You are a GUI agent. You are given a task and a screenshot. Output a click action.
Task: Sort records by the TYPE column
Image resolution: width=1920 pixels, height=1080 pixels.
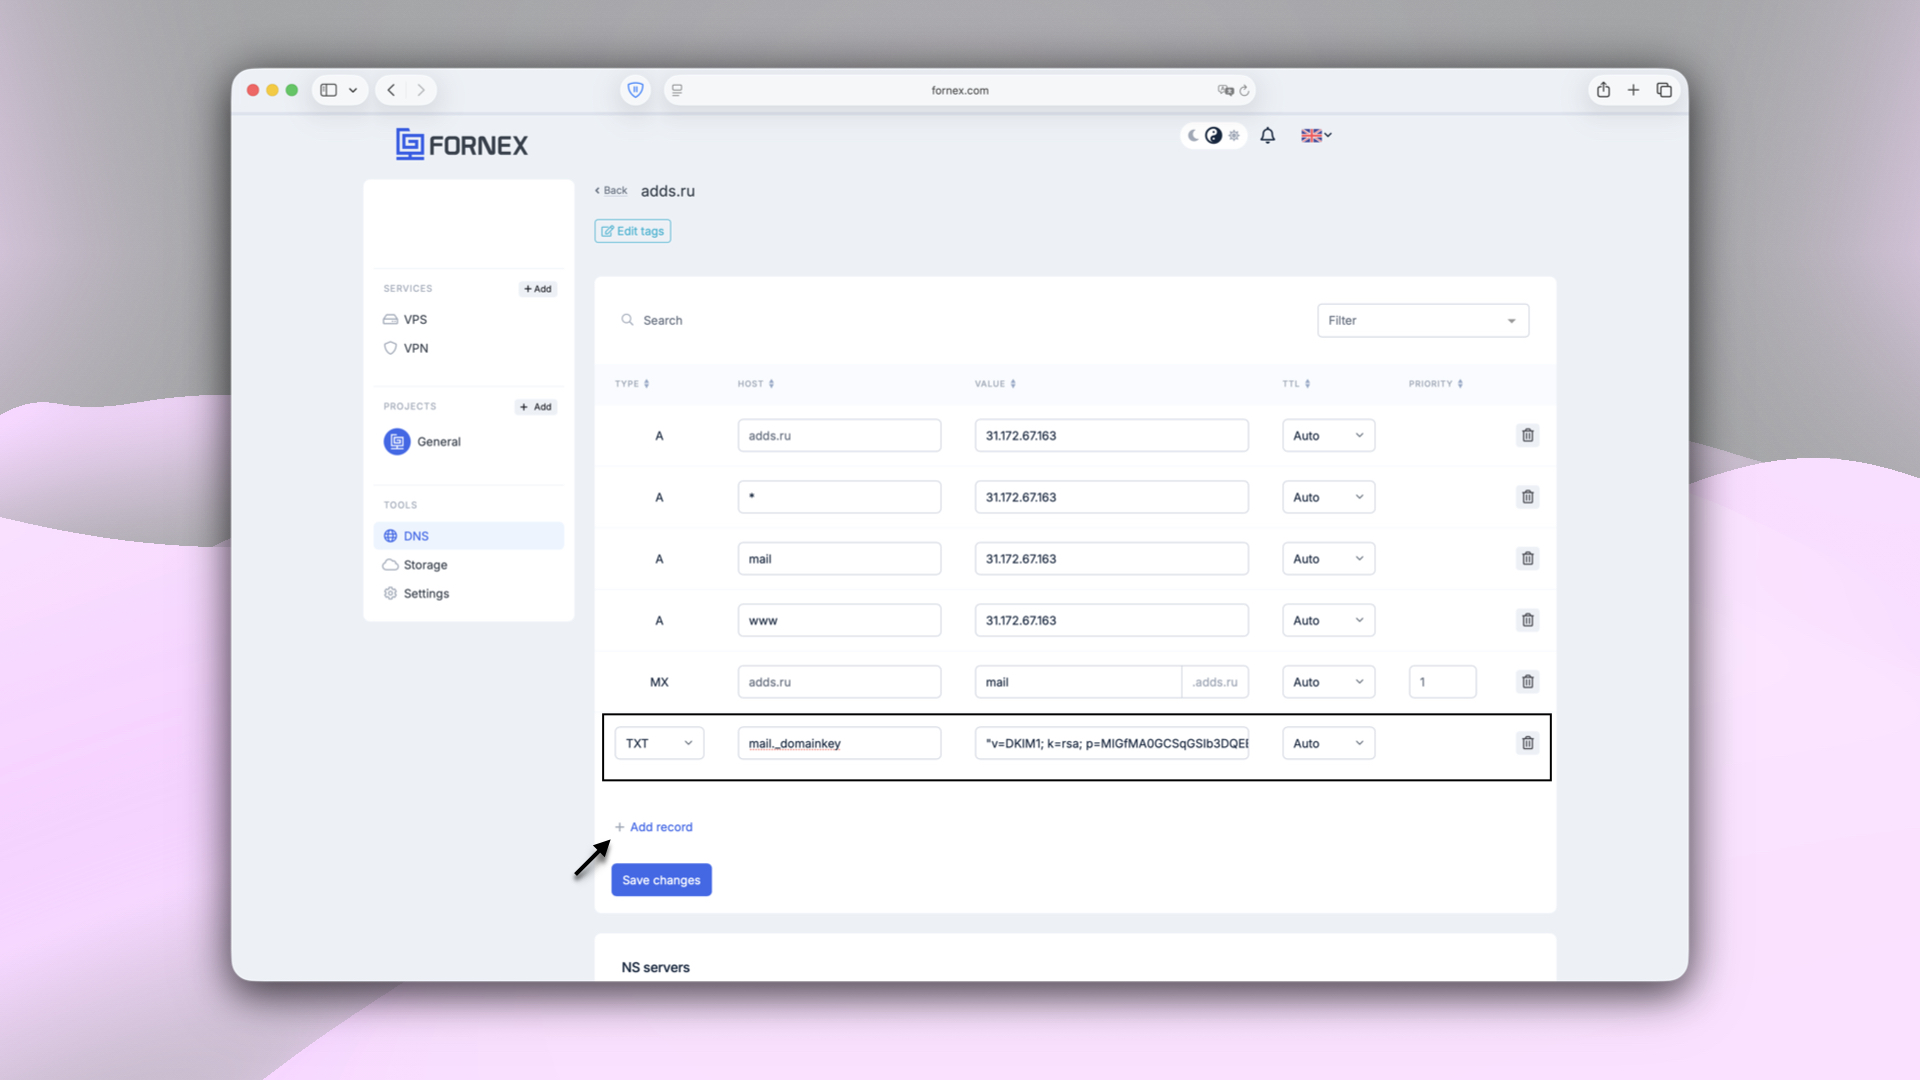tap(632, 383)
